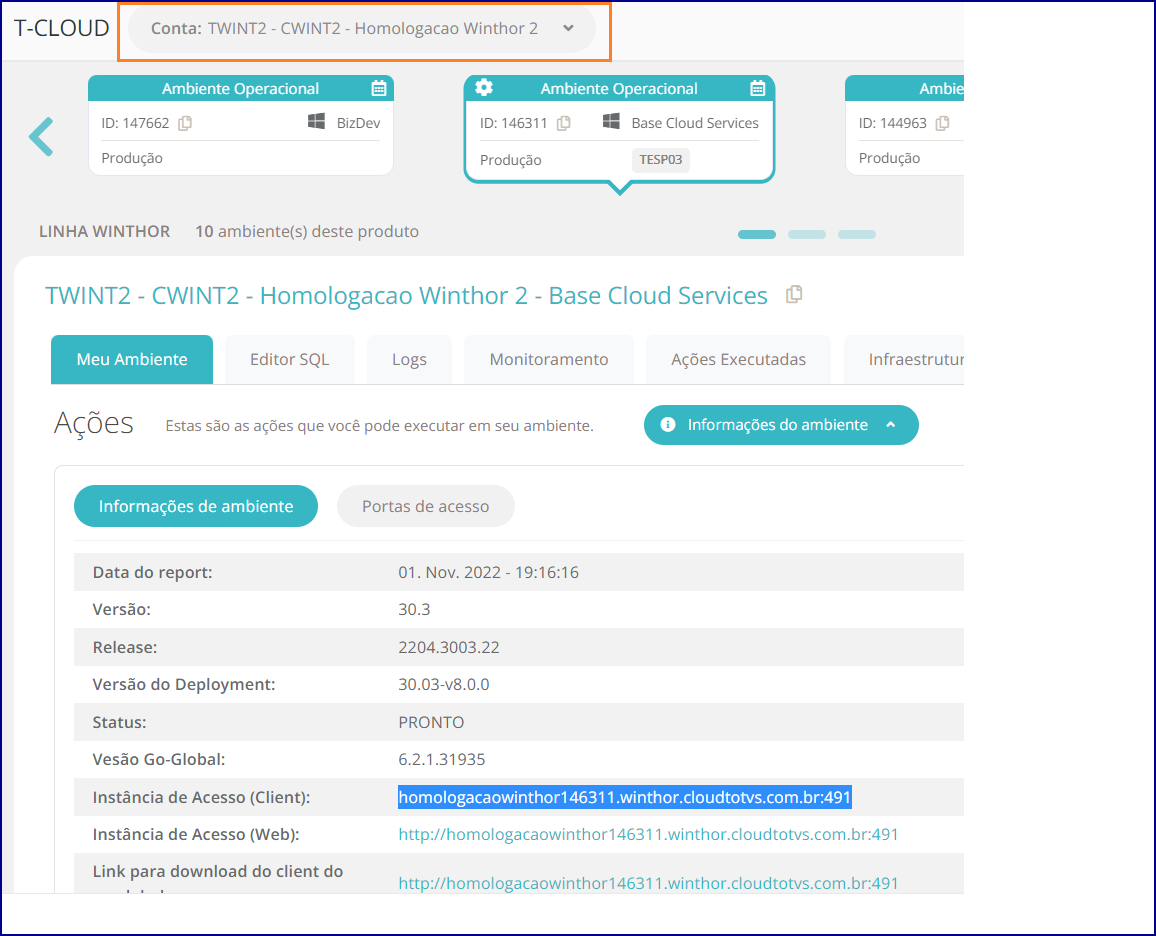Copy ID 146311 using the copy icon
This screenshot has width=1156, height=936.
click(562, 122)
